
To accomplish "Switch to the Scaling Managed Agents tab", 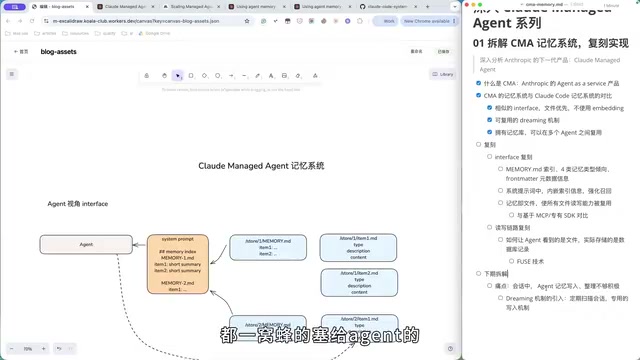I will 190,7.
